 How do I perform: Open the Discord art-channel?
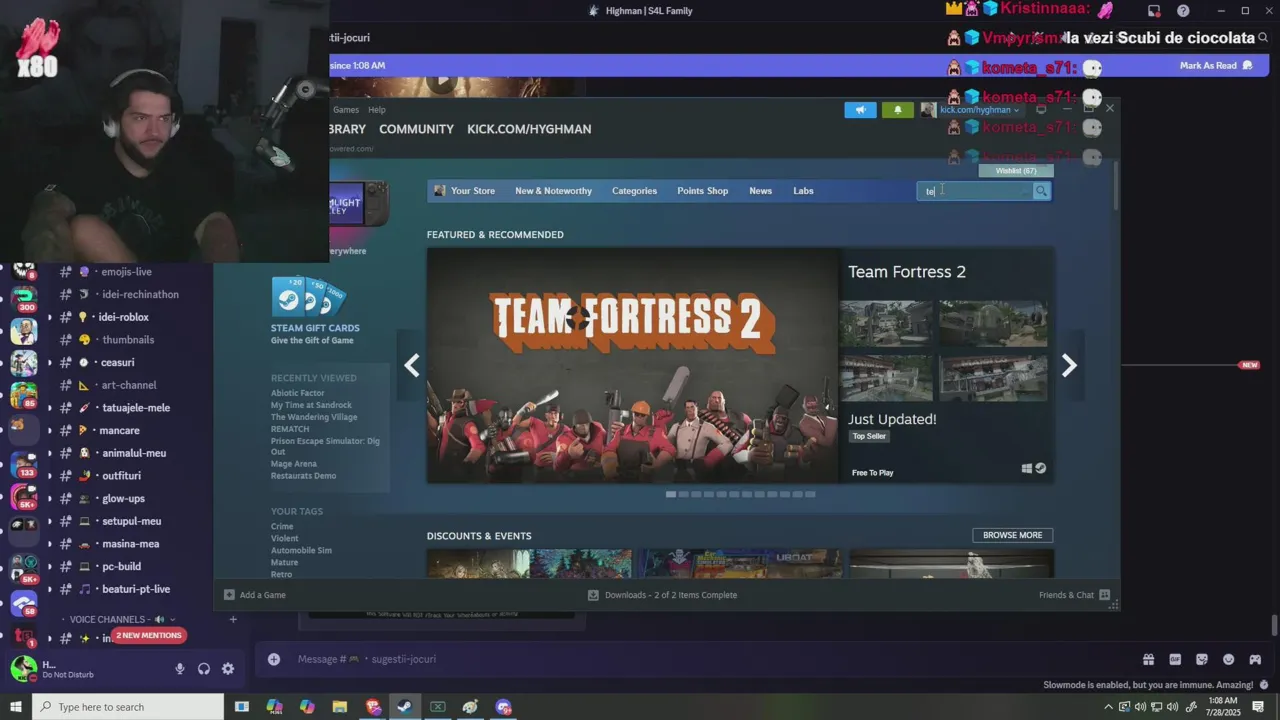coord(129,385)
